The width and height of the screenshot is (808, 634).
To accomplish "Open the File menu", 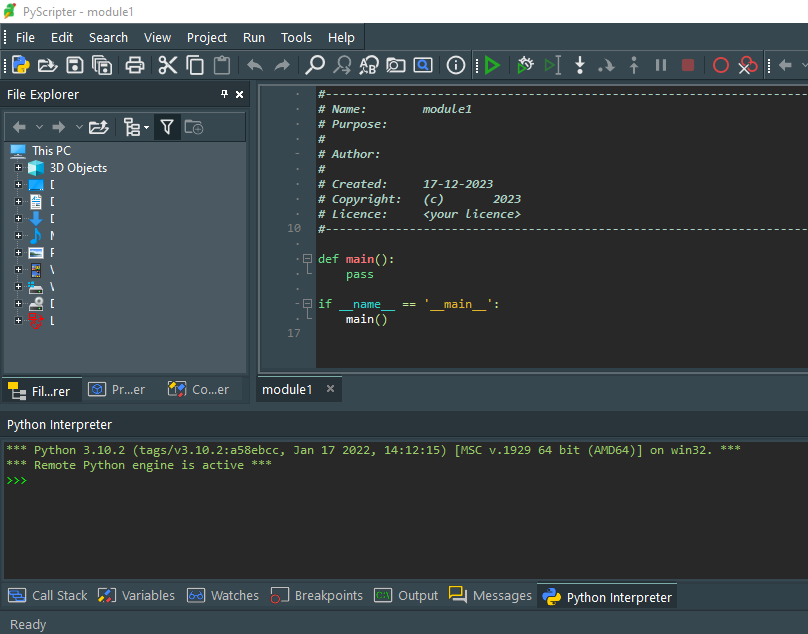I will (25, 38).
